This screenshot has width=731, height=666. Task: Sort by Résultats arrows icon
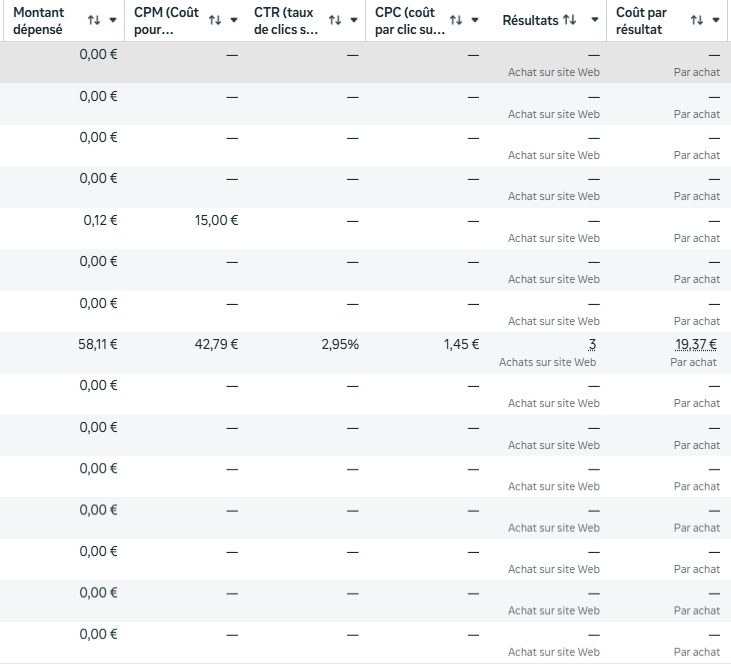click(569, 20)
